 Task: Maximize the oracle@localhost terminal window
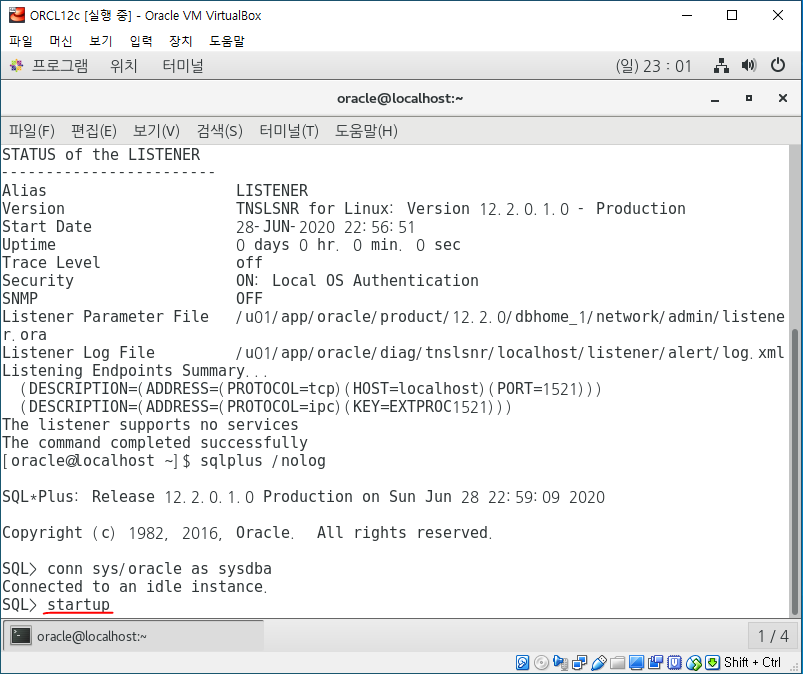(x=749, y=98)
